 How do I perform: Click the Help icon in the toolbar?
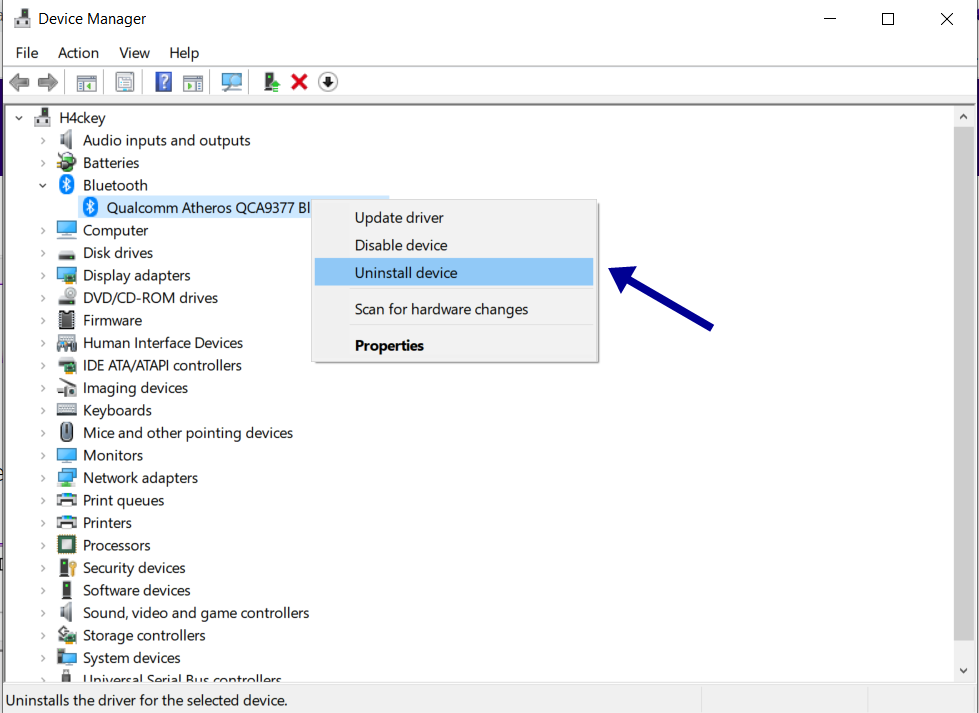tap(162, 81)
